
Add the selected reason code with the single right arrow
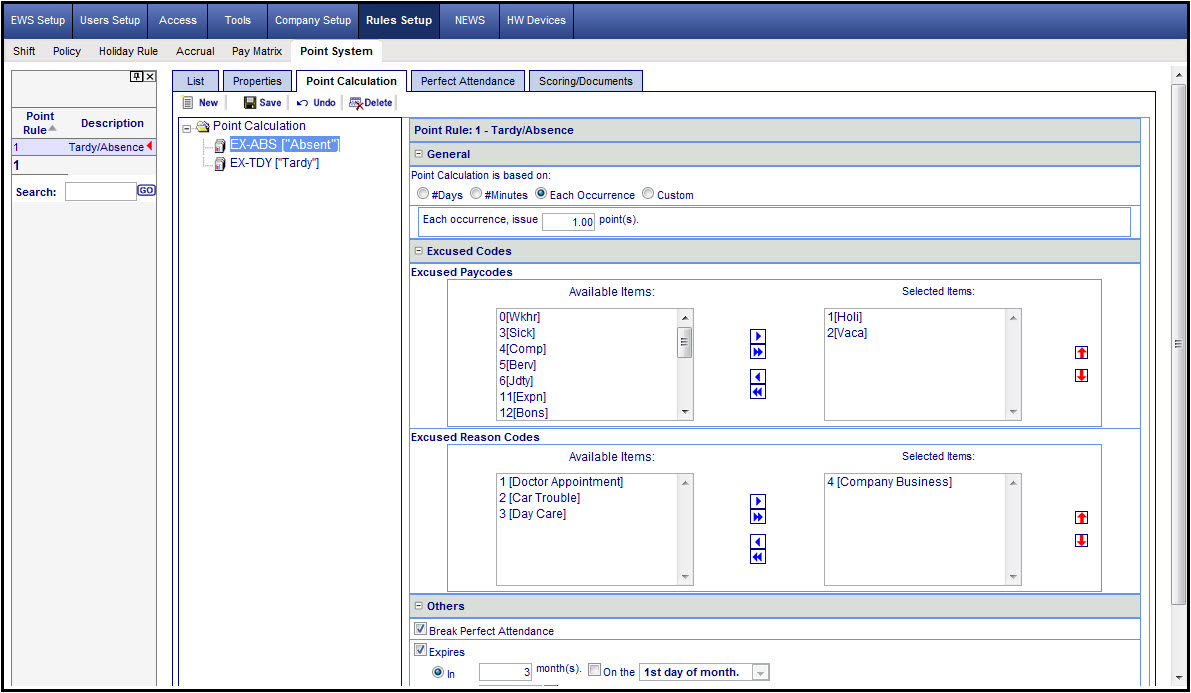(757, 501)
